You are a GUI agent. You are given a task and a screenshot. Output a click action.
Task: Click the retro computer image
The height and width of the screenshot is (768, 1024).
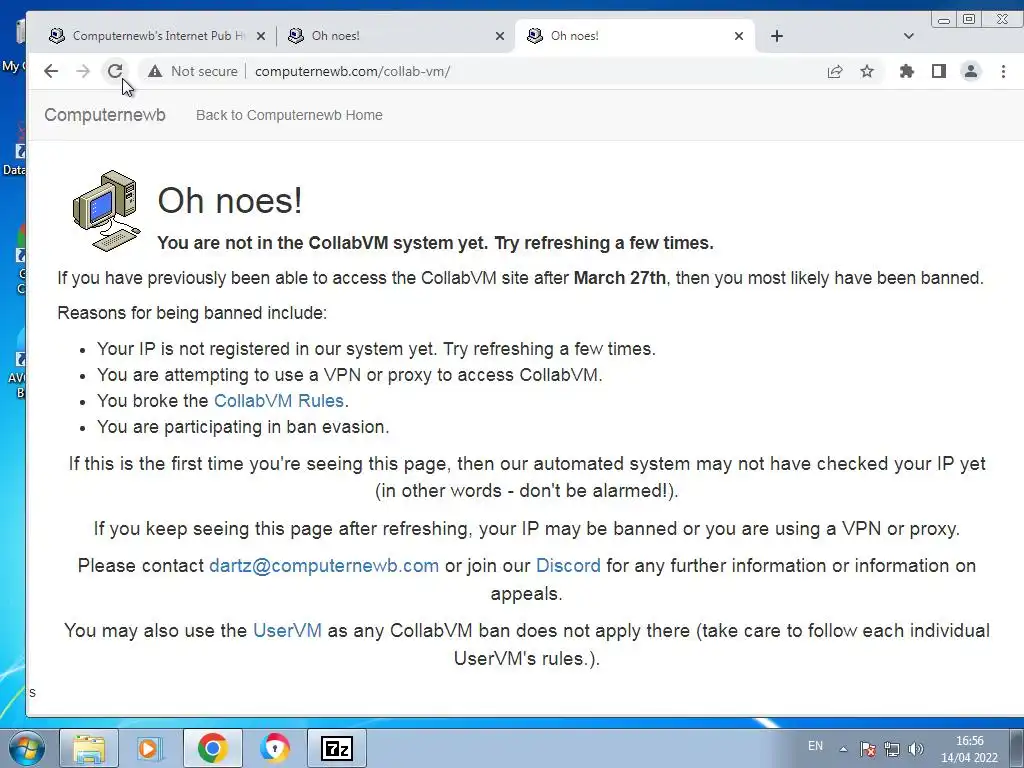pyautogui.click(x=106, y=210)
